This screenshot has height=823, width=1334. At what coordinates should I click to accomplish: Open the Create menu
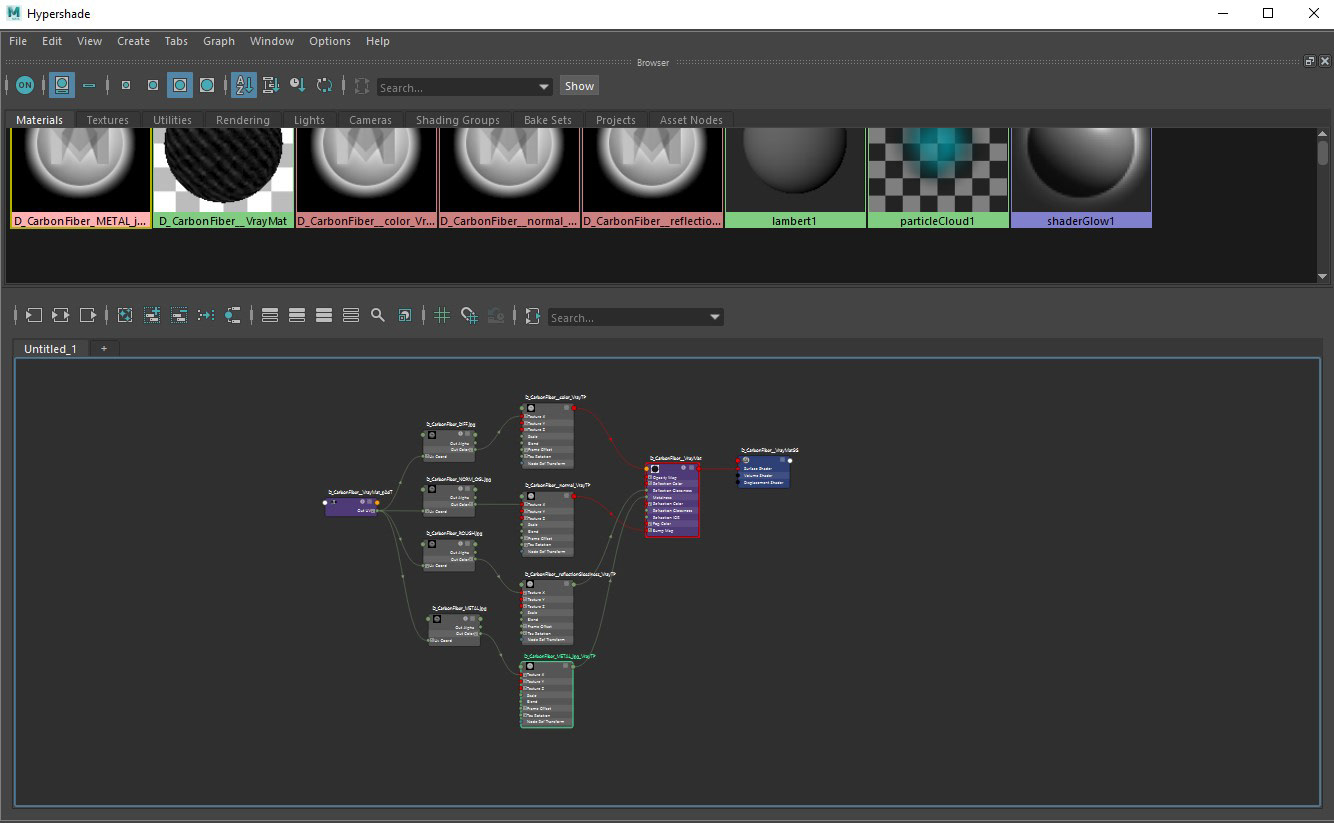133,41
